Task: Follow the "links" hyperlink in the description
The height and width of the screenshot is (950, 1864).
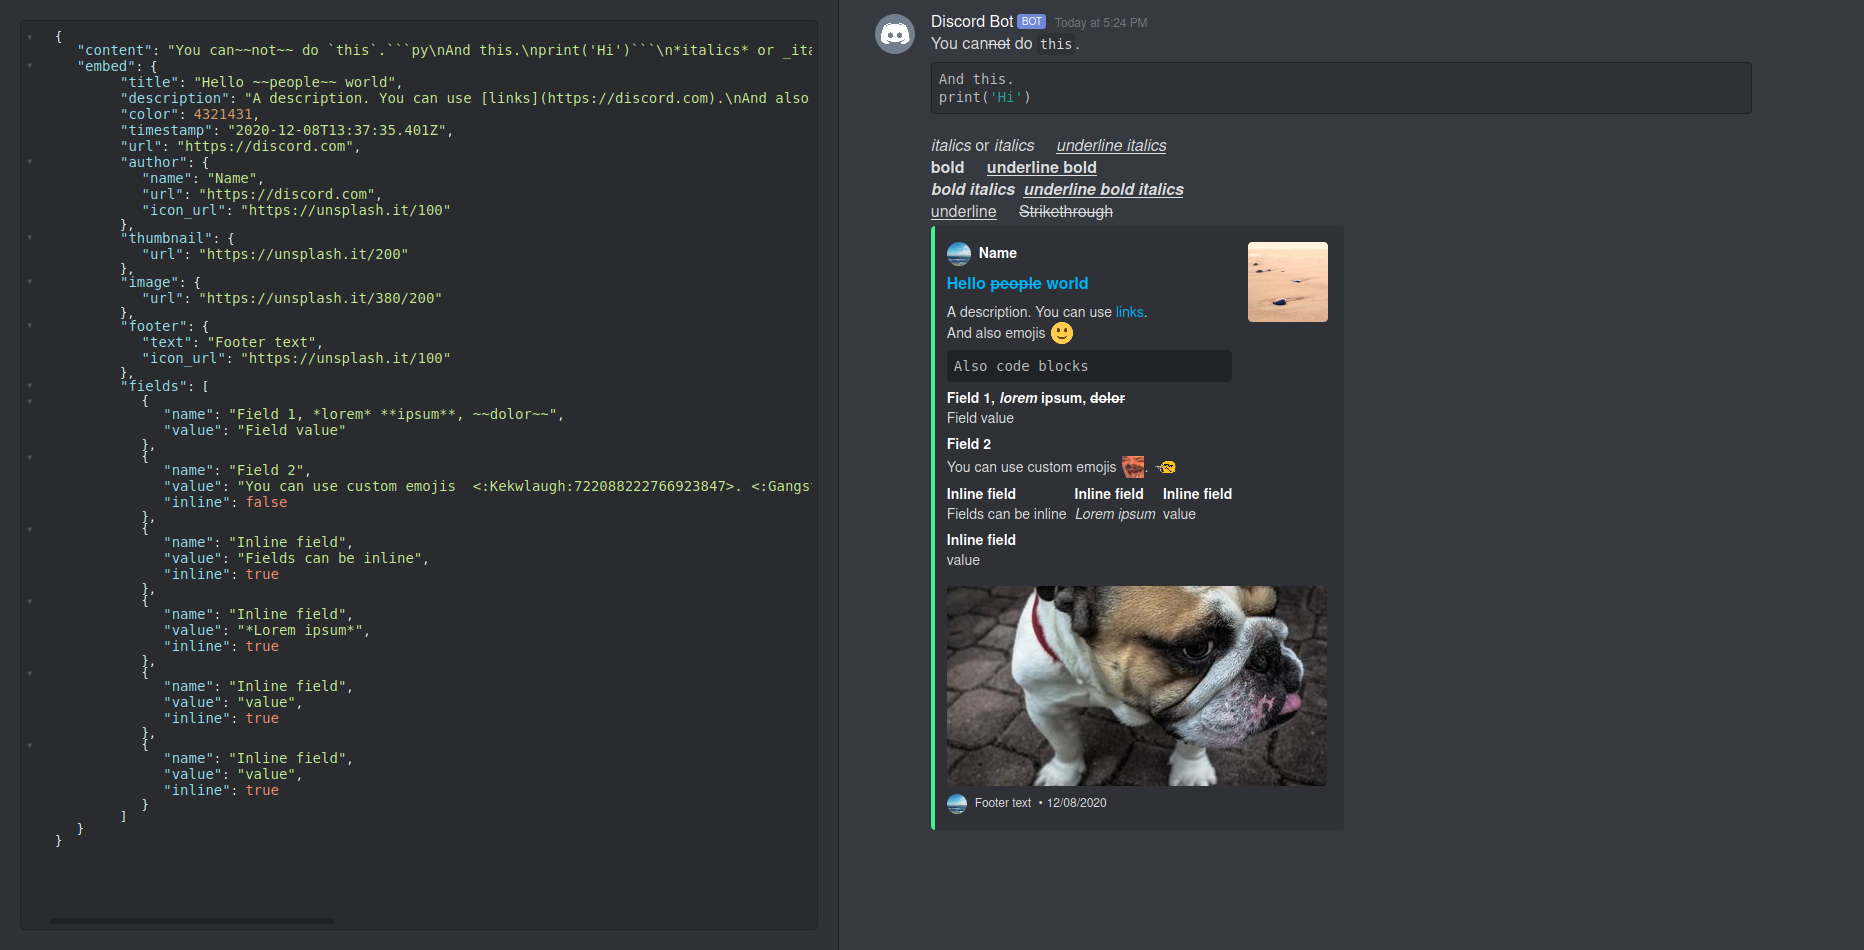Action: click(x=1130, y=312)
